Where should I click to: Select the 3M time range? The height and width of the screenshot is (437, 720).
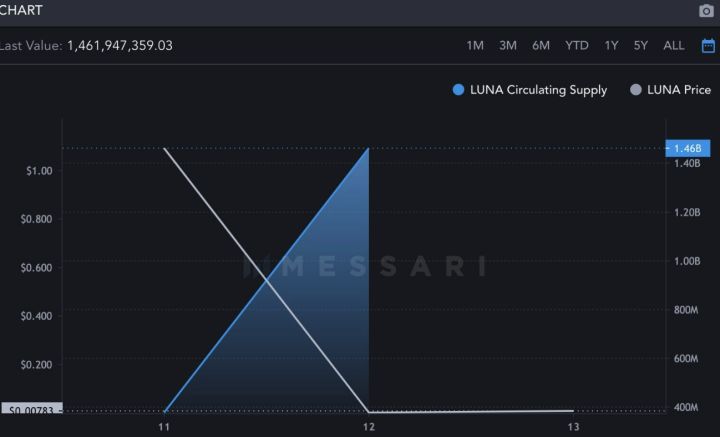pyautogui.click(x=508, y=46)
